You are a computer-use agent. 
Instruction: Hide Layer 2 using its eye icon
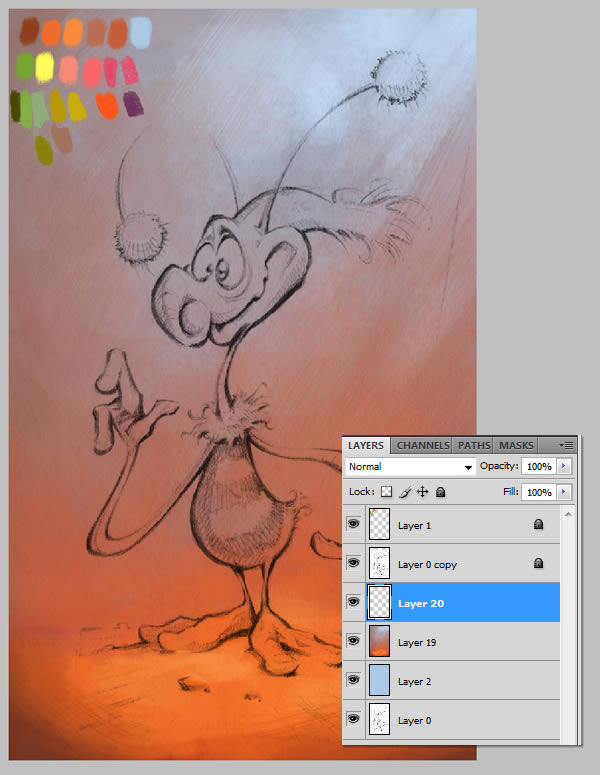(x=353, y=680)
